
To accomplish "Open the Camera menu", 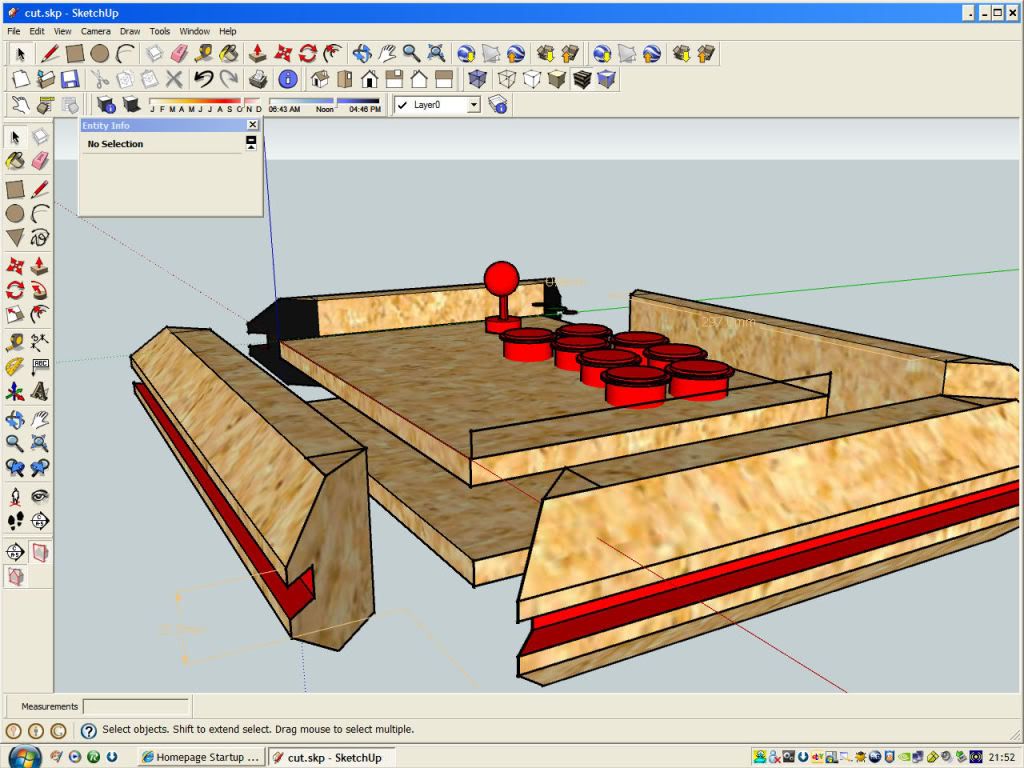I will 95,31.
